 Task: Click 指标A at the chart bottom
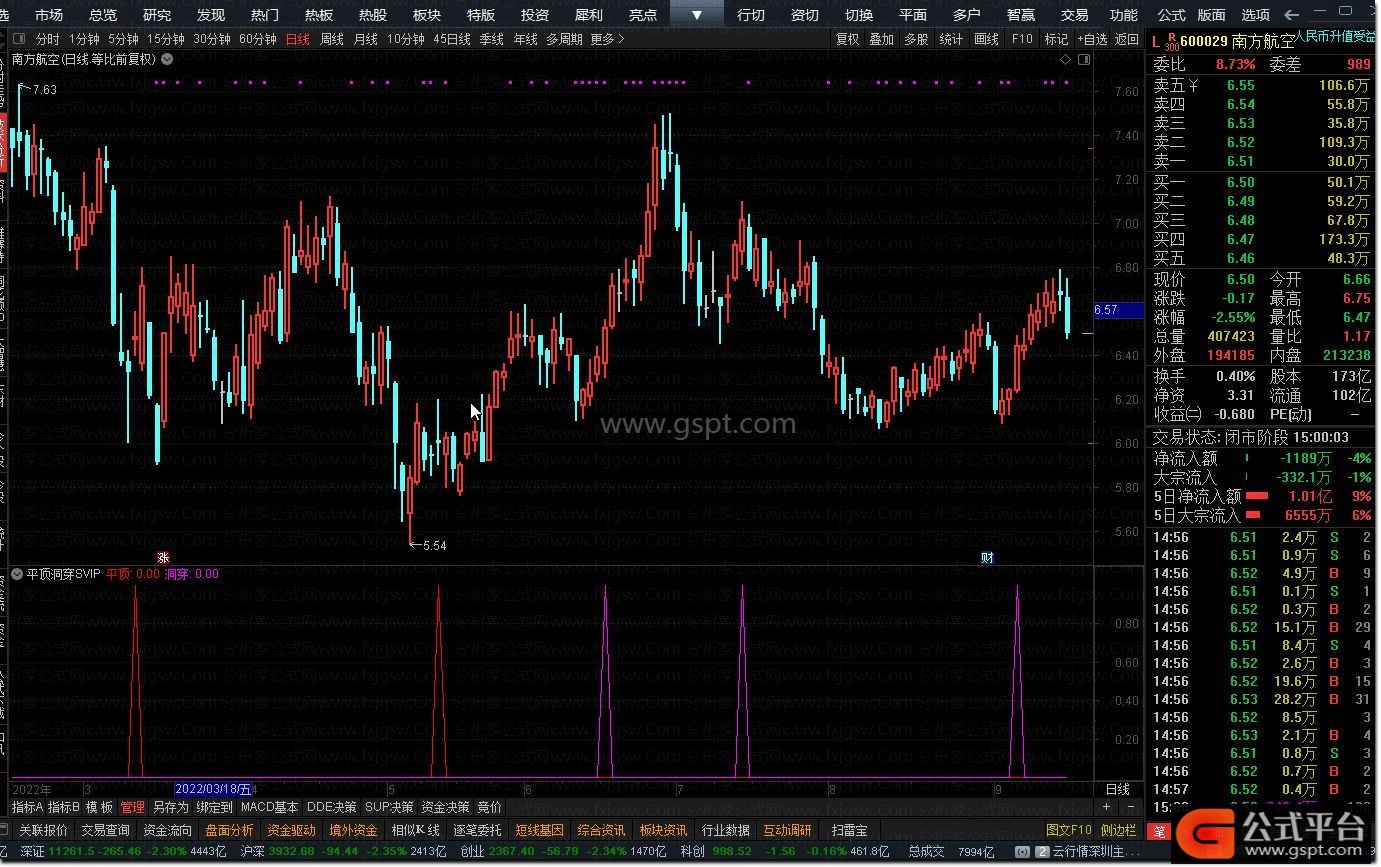coord(27,807)
